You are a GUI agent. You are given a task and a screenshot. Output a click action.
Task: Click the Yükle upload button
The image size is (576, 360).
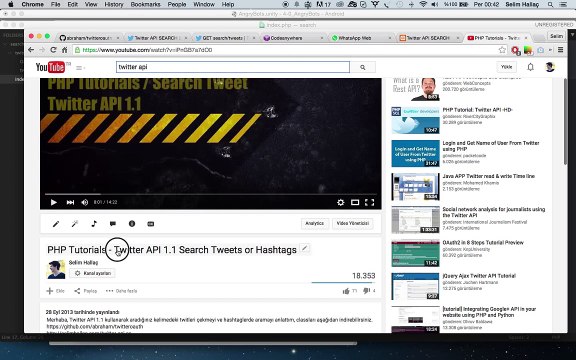pos(507,67)
